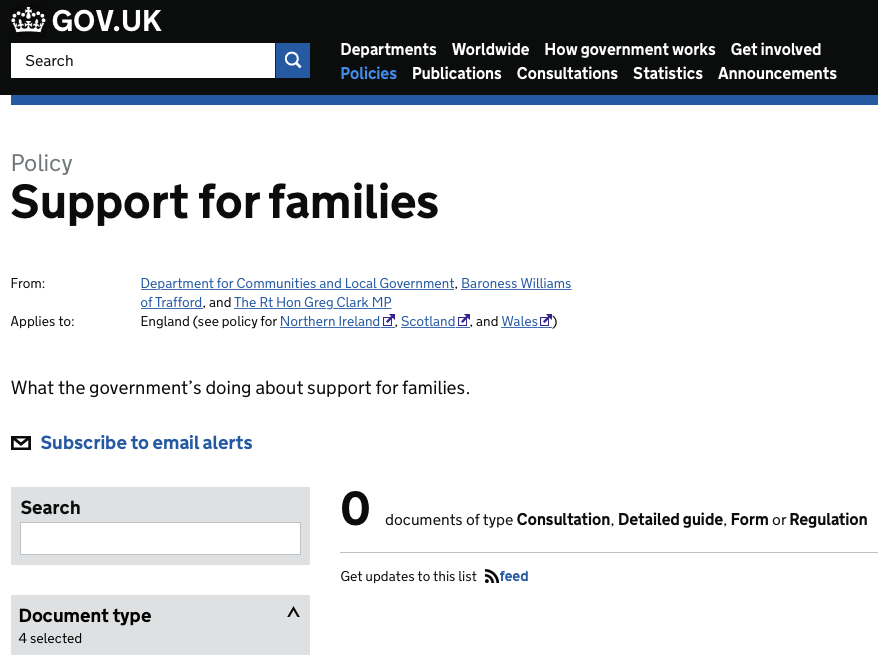Open the Publications navigation item
The image size is (878, 655).
456,73
